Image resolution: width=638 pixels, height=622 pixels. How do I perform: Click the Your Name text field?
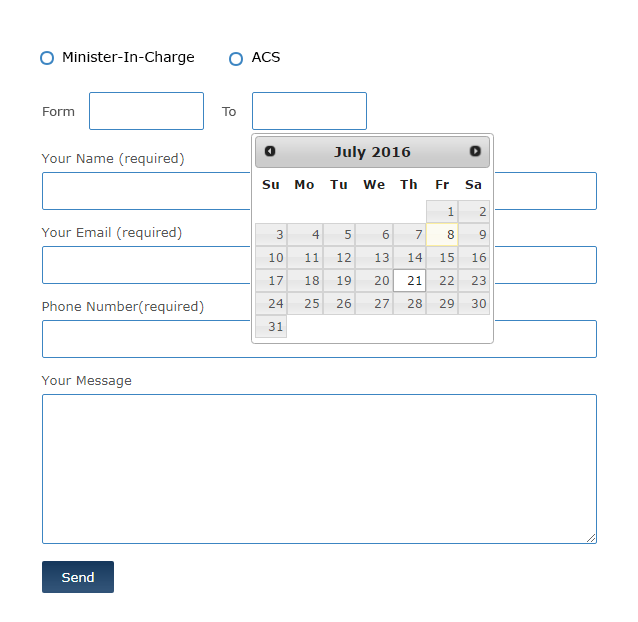(x=145, y=191)
